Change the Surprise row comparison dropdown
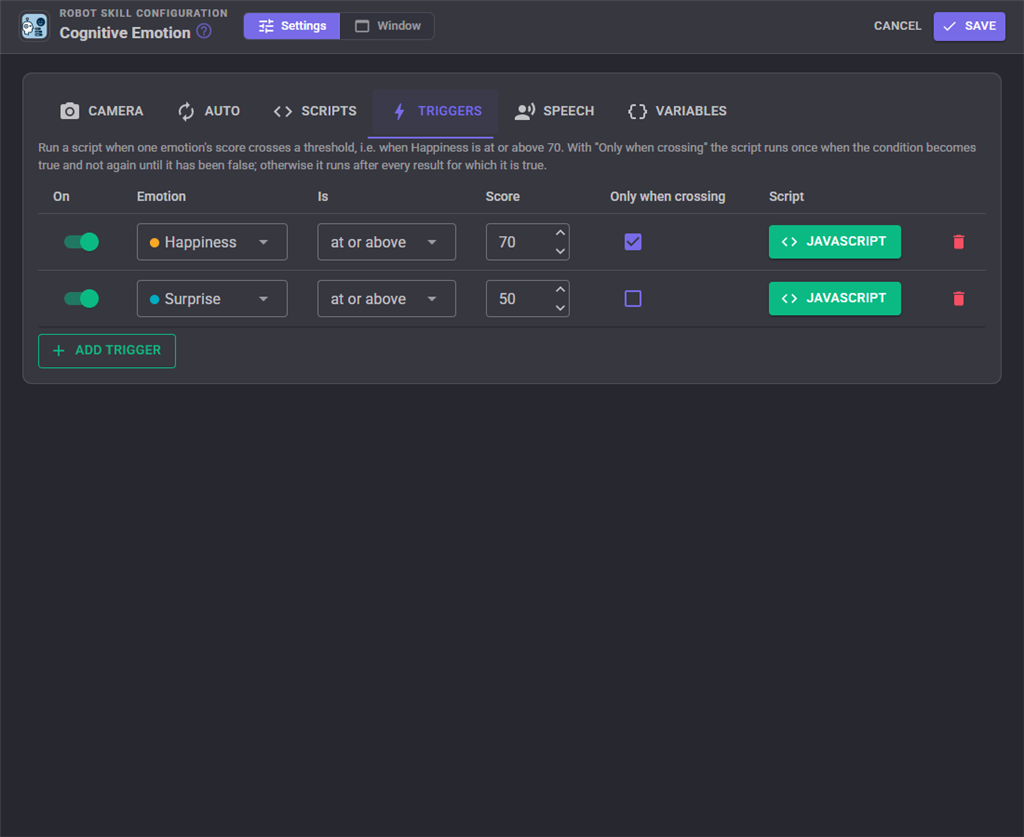1024x837 pixels. point(387,299)
